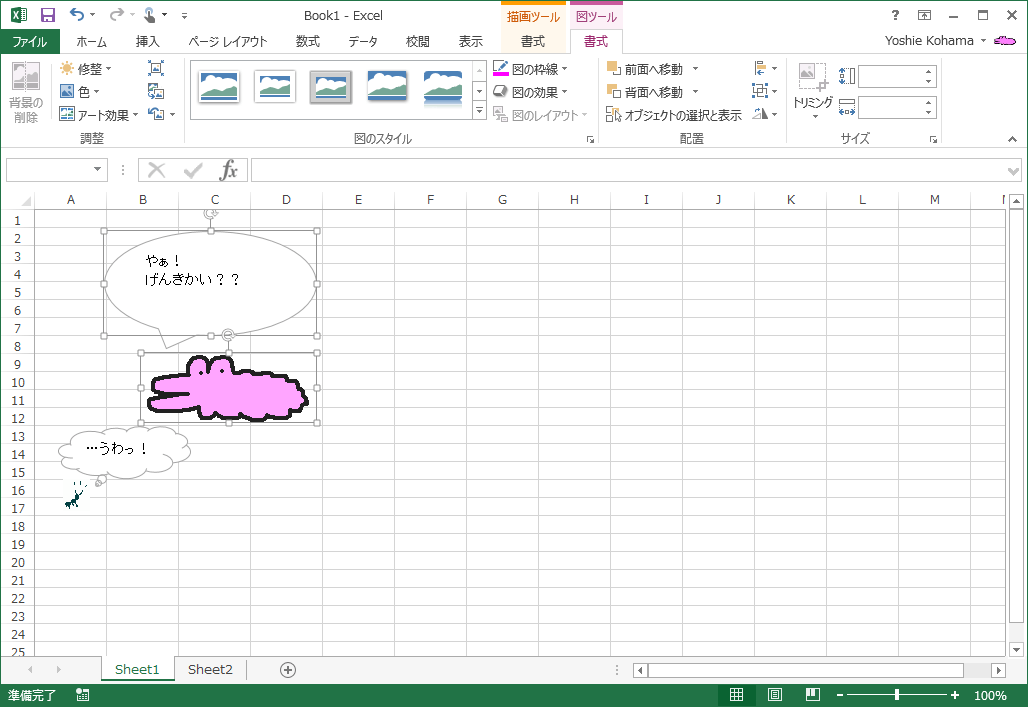Open Excel Help question mark
This screenshot has height=707, width=1028.
tap(895, 15)
